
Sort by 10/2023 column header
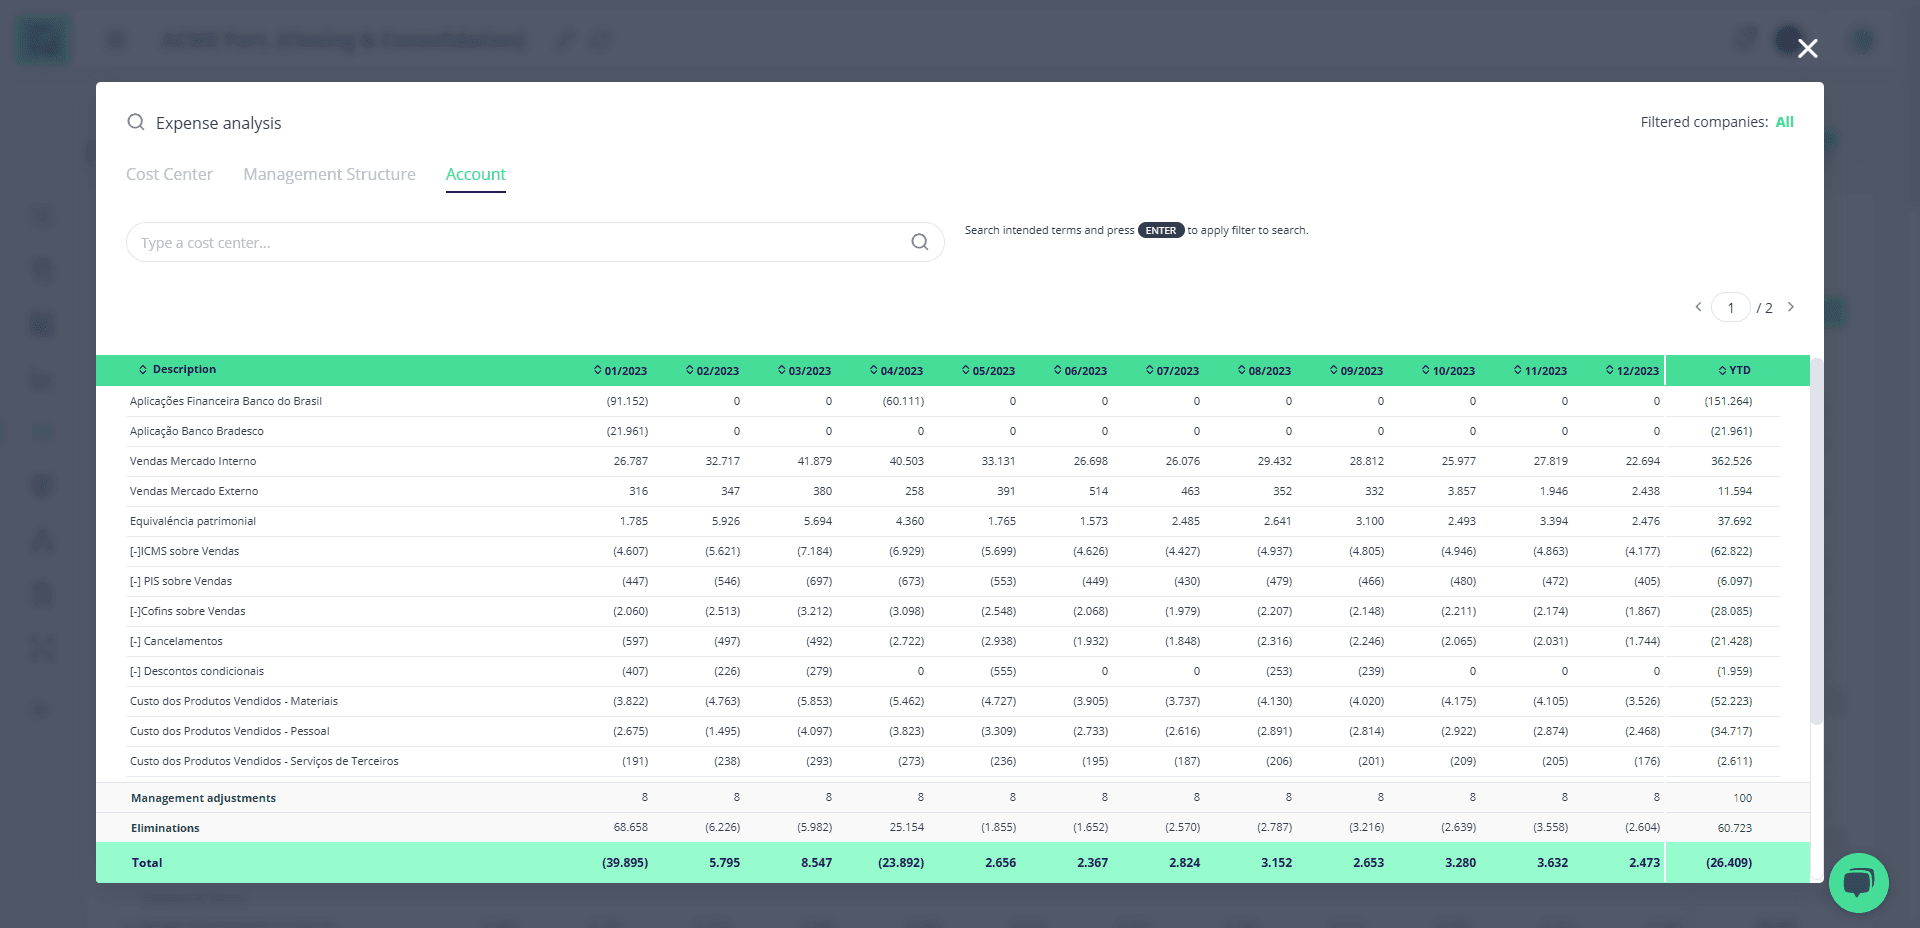[1448, 370]
